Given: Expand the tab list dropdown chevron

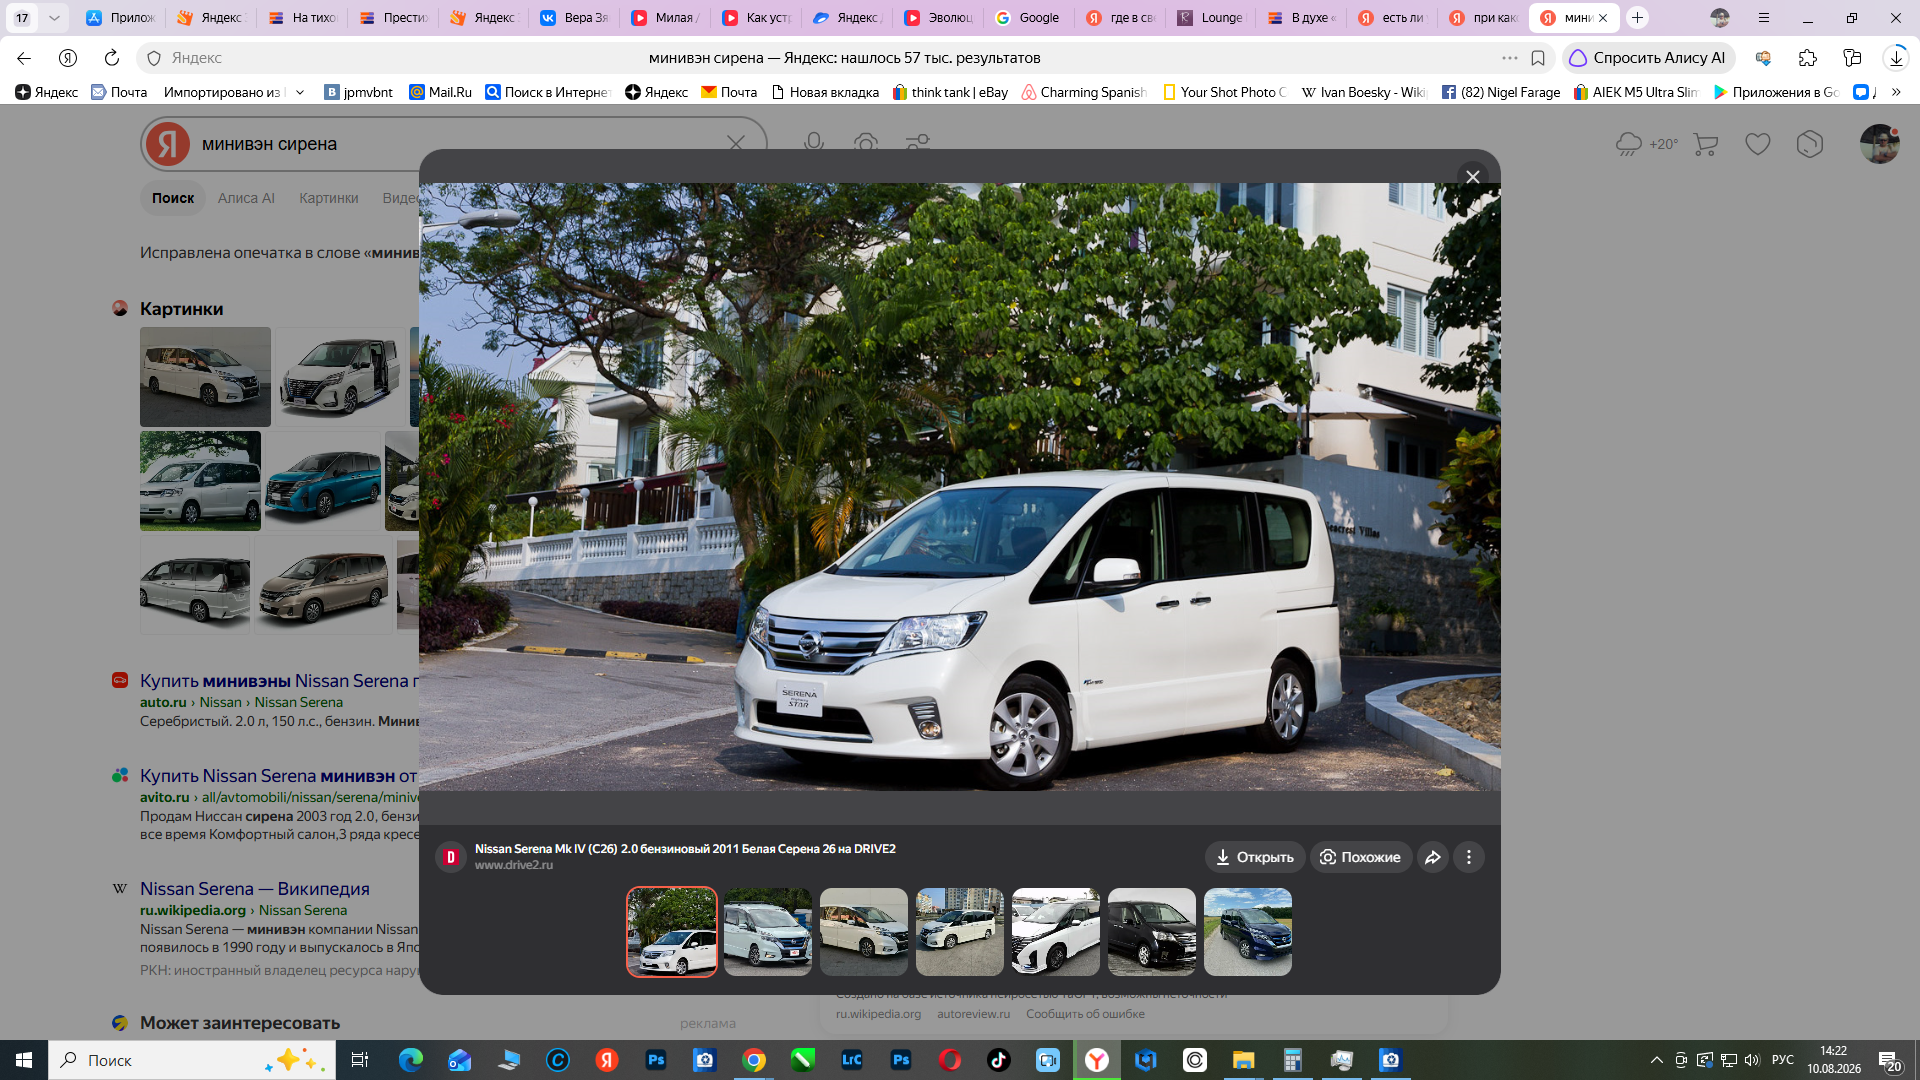Looking at the screenshot, I should pos(54,18).
